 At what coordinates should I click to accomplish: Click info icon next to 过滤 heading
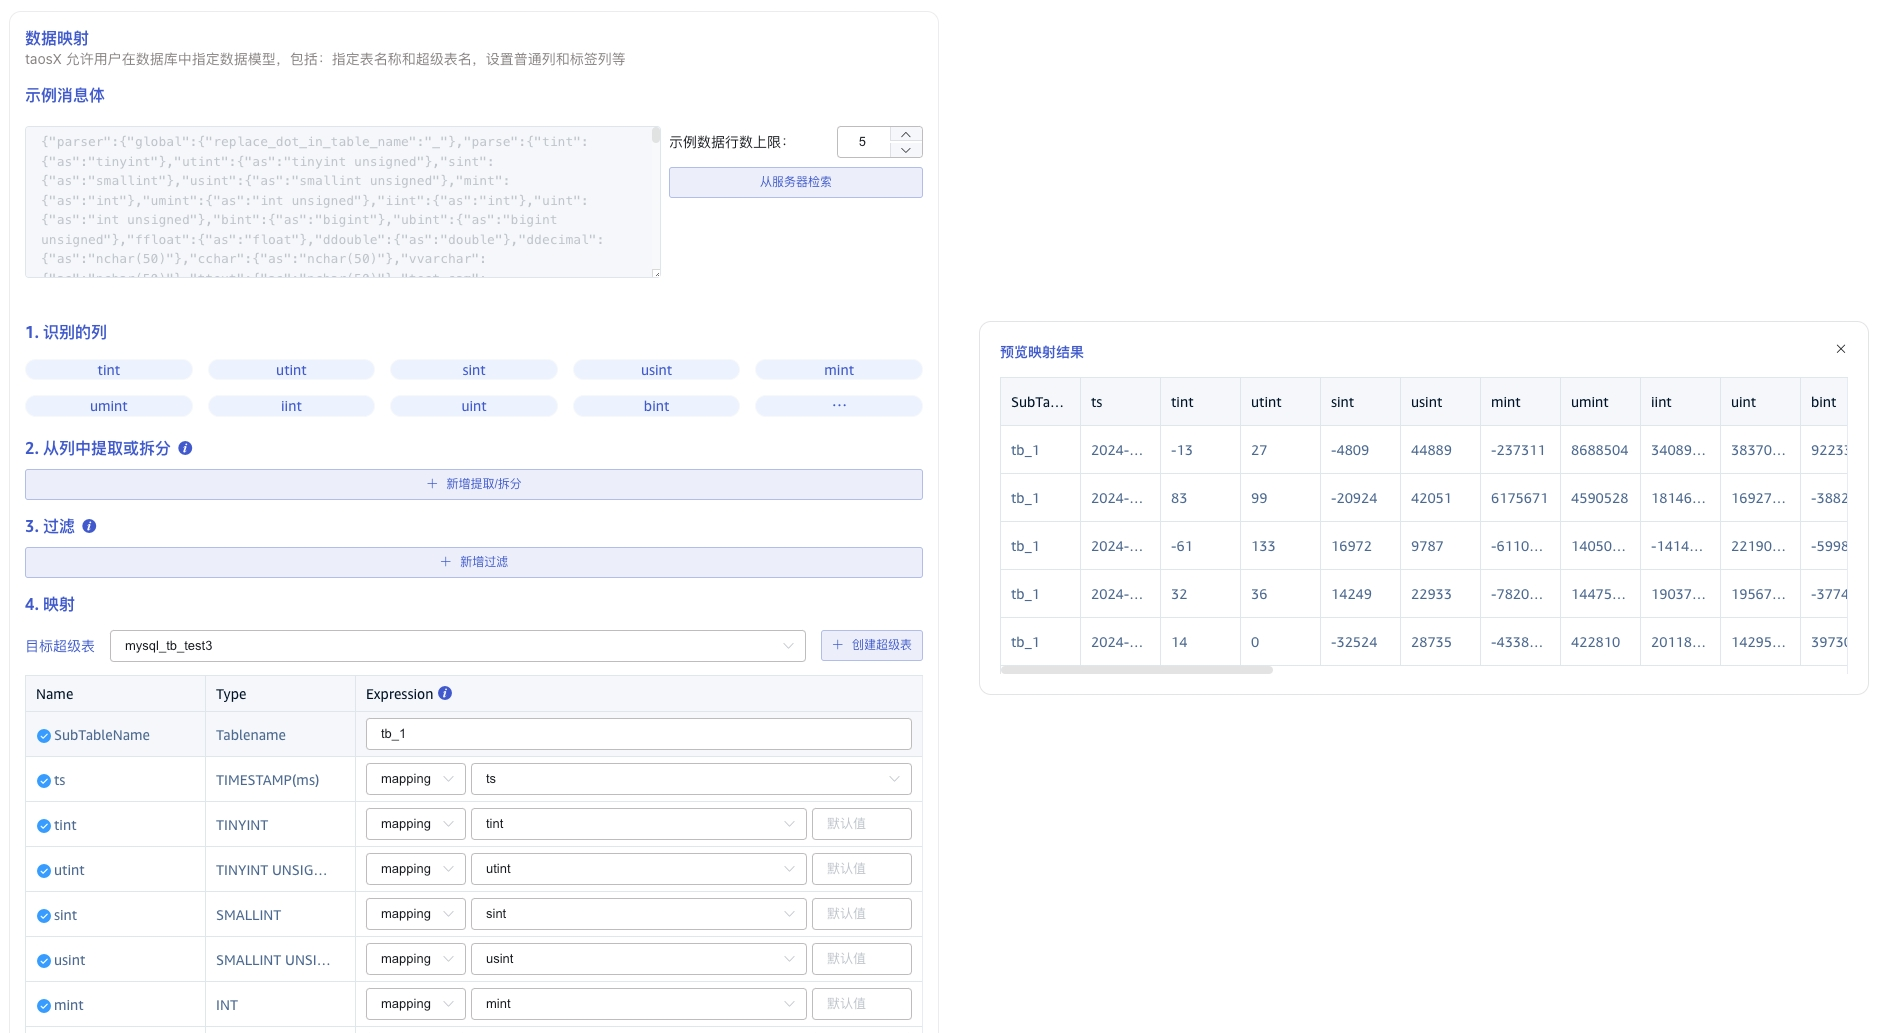89,526
